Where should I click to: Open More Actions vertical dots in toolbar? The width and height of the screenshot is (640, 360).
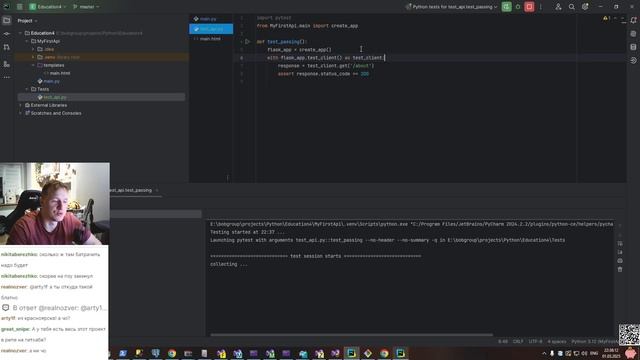(x=541, y=7)
